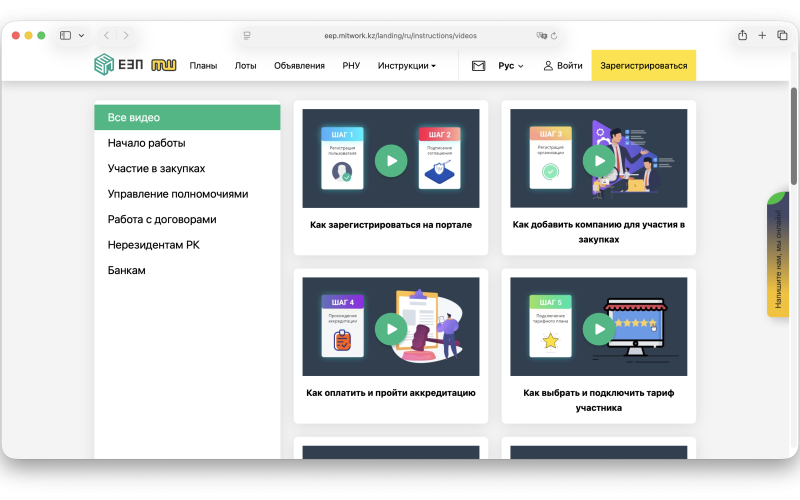Click the ШАГ 3 card in the thumbnail
Viewport: 800px width, 500px height.
pyautogui.click(x=551, y=158)
